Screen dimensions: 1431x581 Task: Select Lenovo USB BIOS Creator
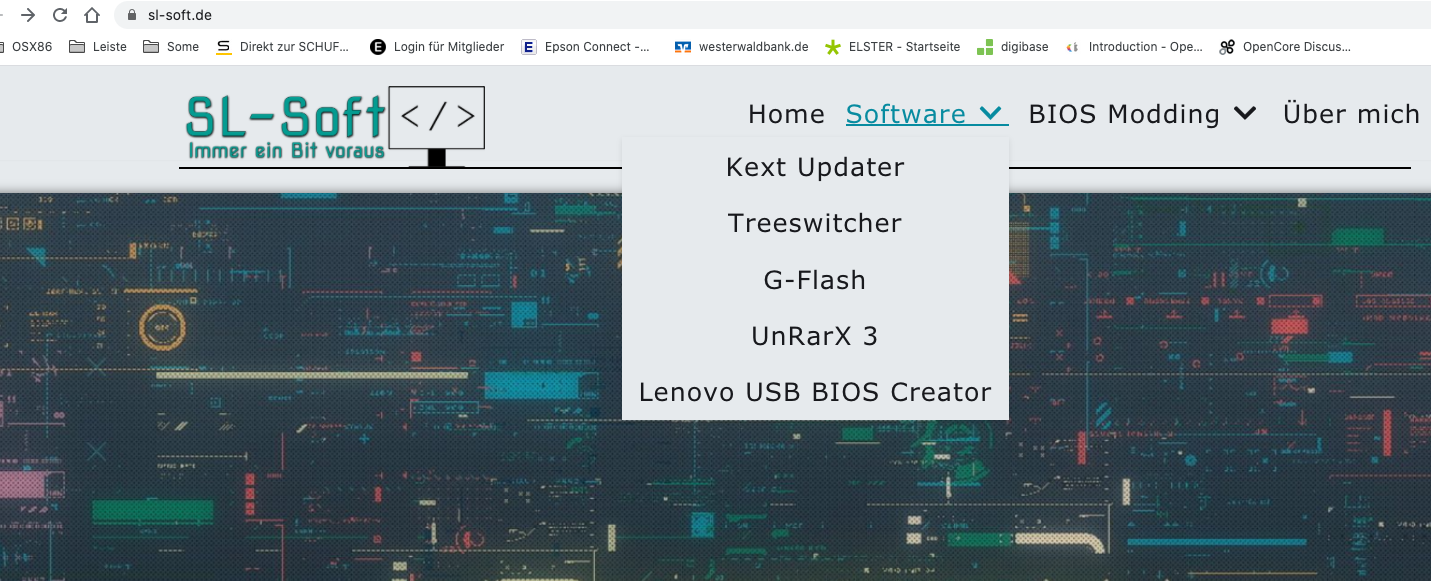point(815,392)
